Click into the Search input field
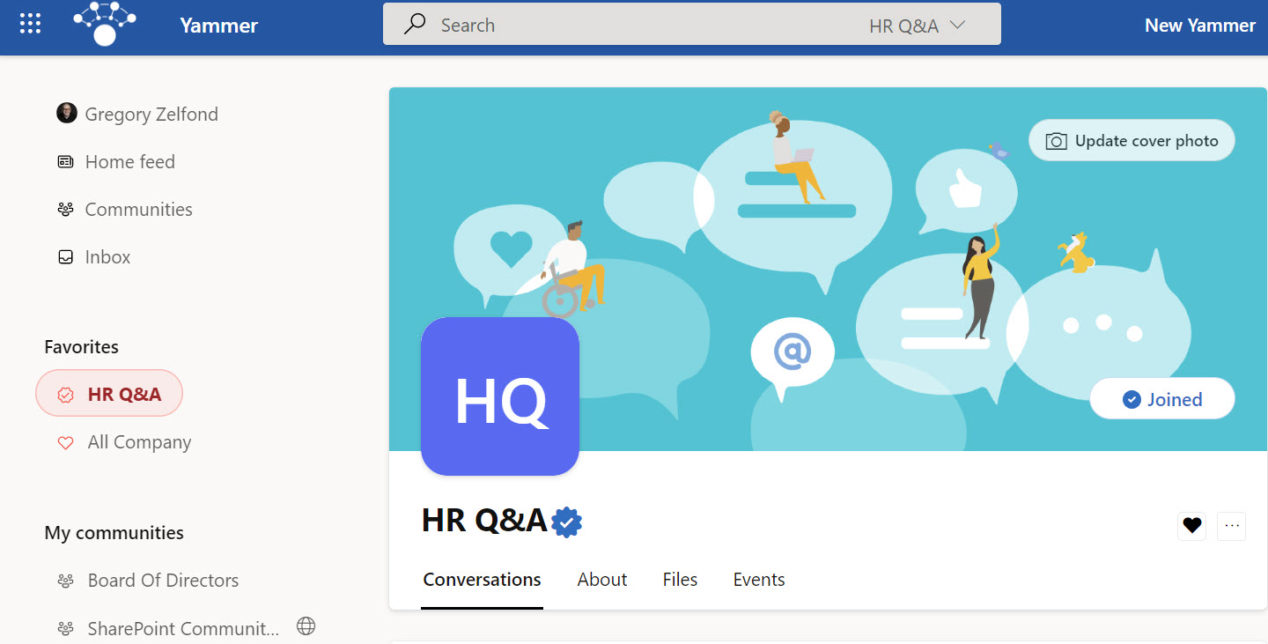1268x644 pixels. 640,26
